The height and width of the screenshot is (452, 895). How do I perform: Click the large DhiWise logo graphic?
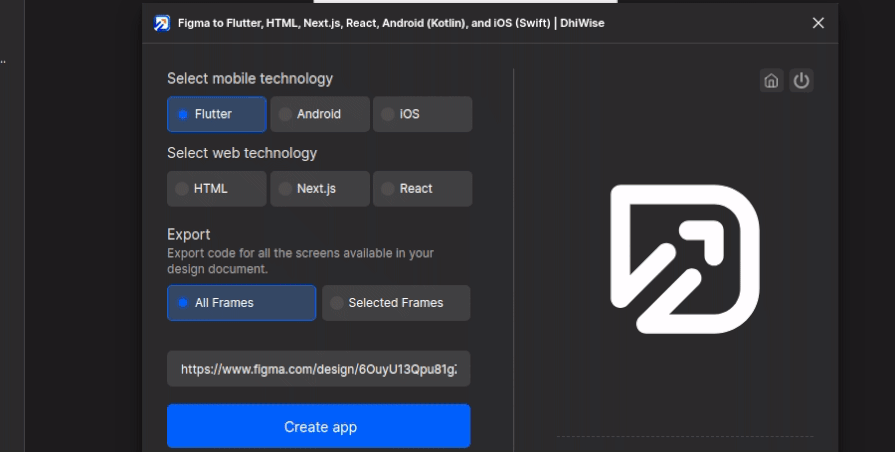tap(685, 258)
